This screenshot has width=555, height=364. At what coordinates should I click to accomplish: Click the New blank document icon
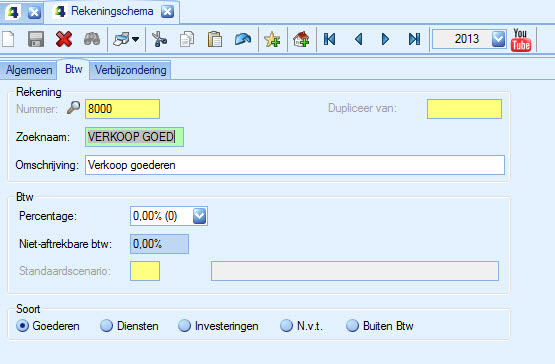click(8, 39)
